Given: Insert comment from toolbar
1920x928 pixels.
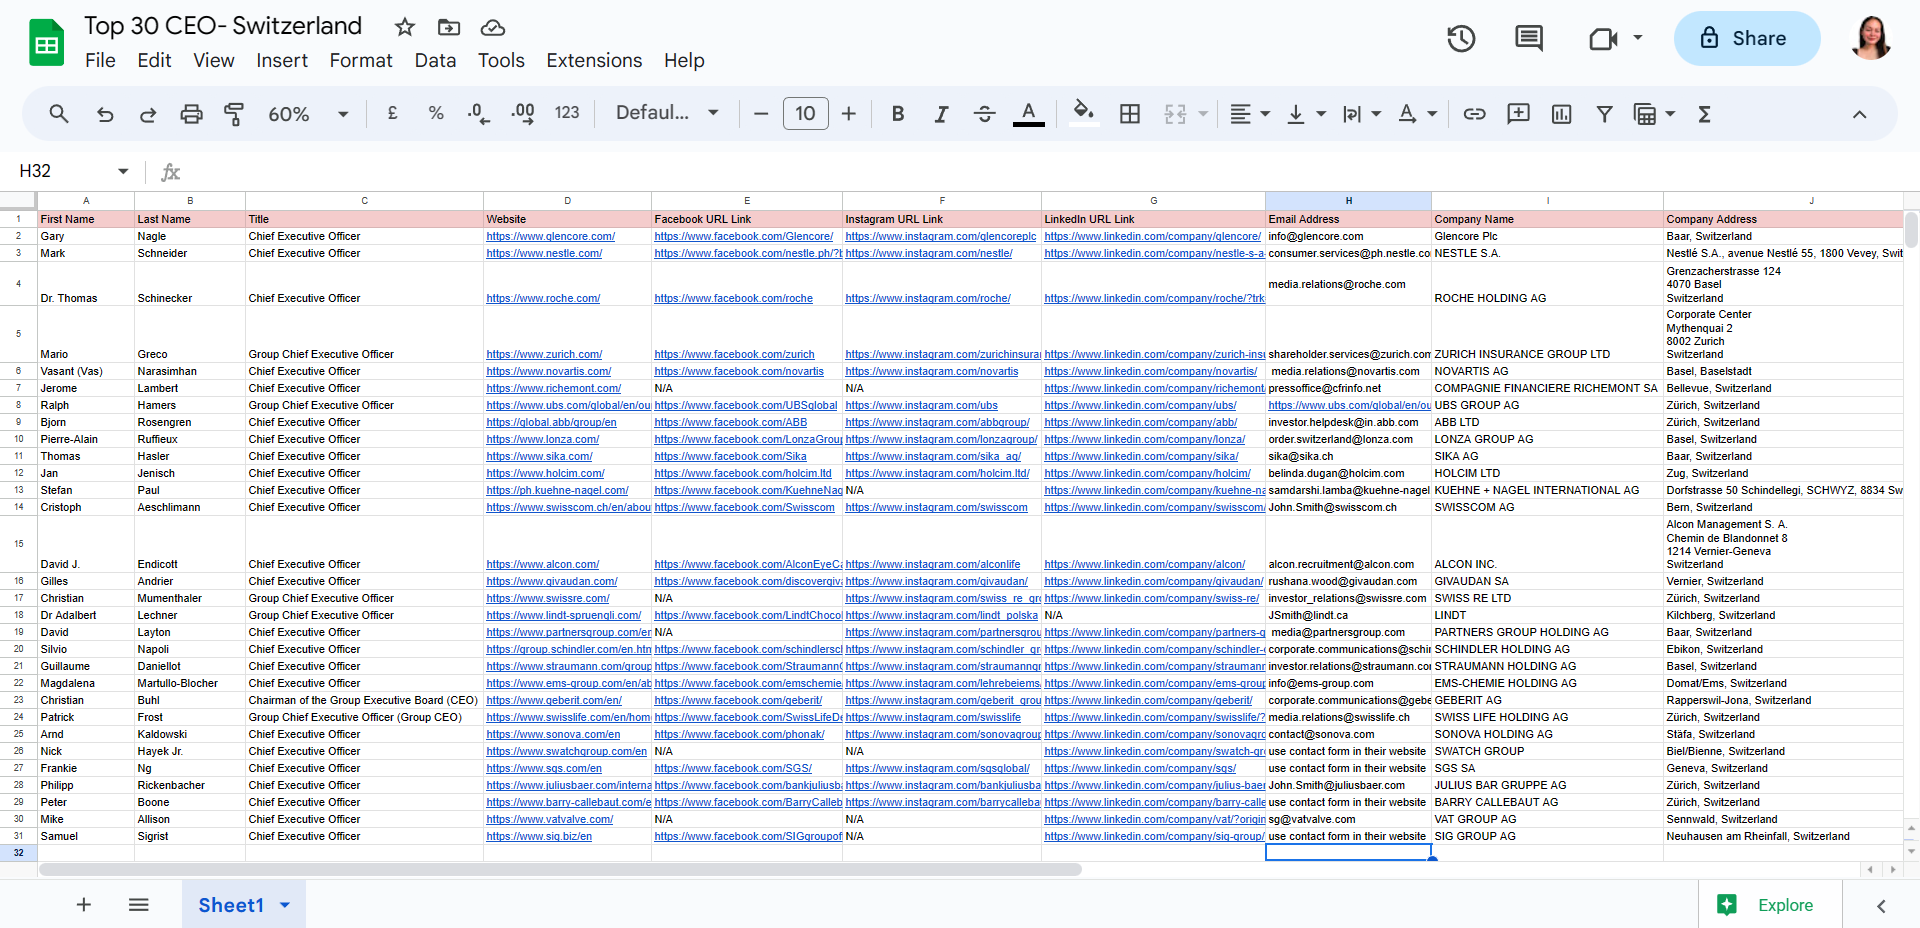Looking at the screenshot, I should [x=1518, y=114].
